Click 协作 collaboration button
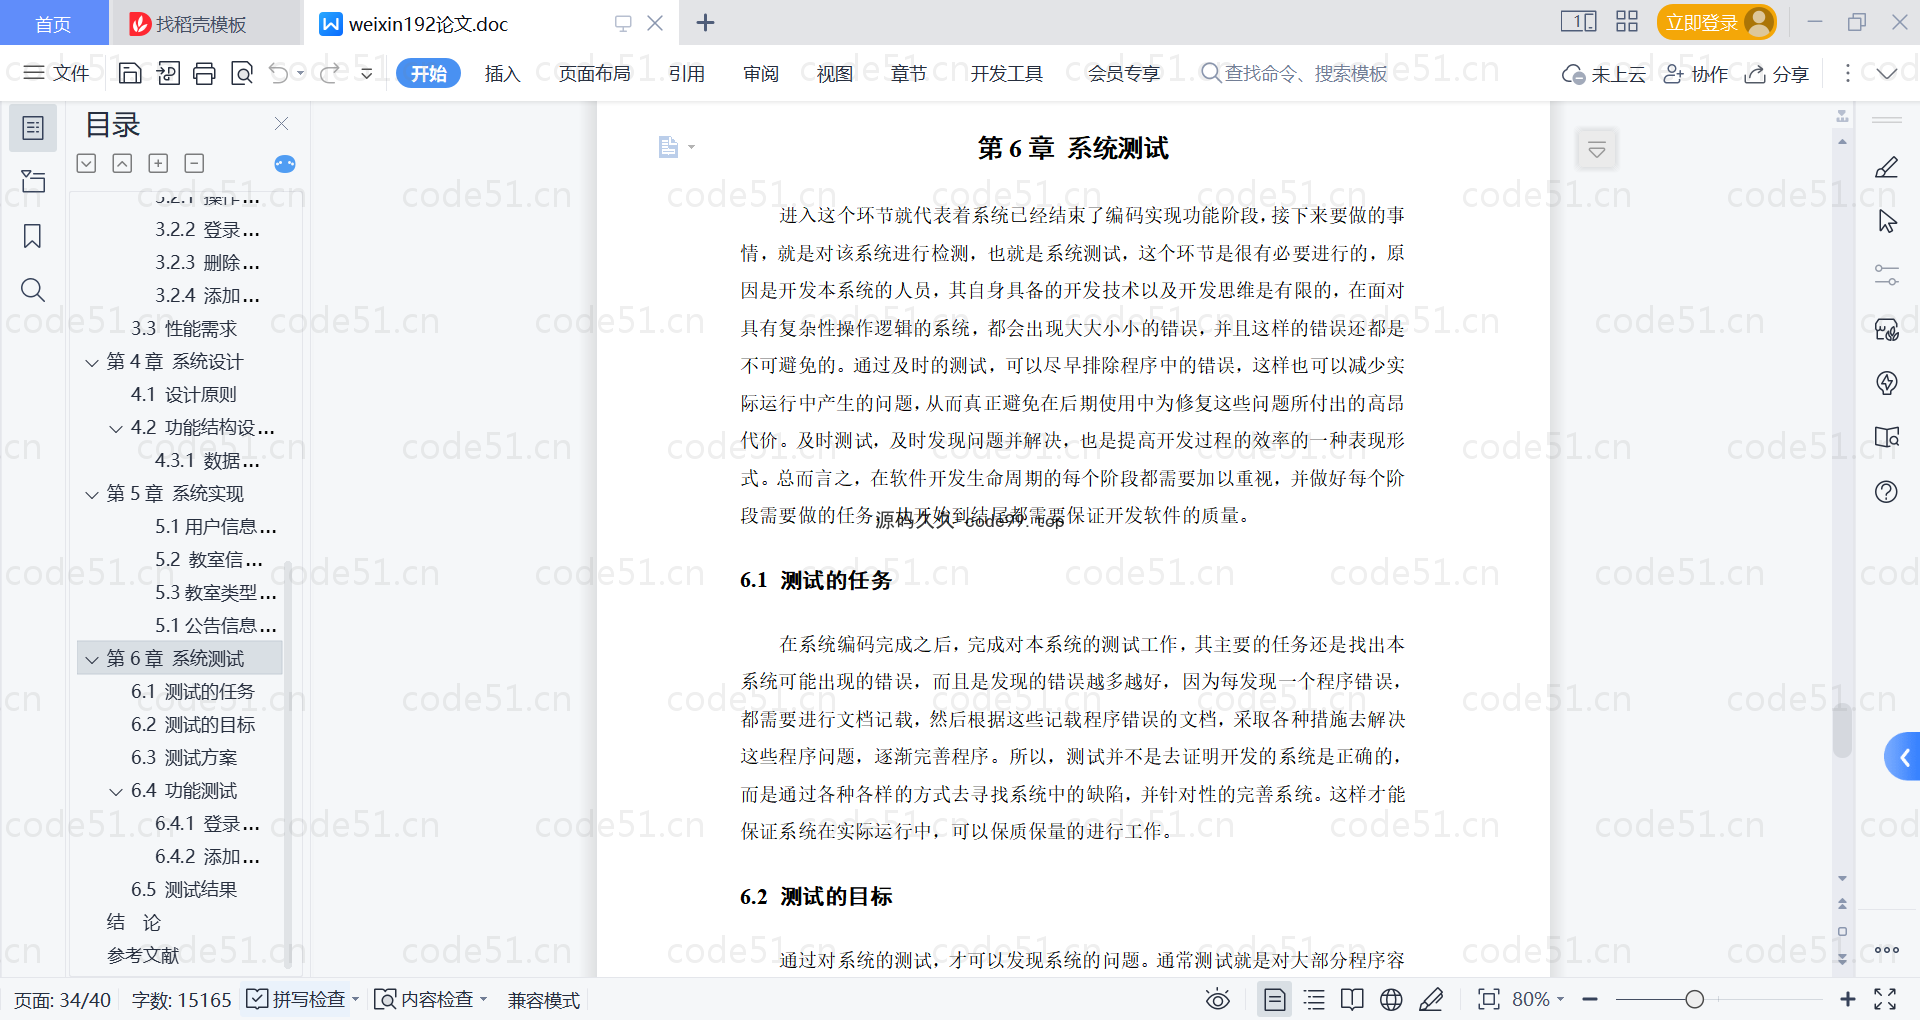 [1696, 73]
